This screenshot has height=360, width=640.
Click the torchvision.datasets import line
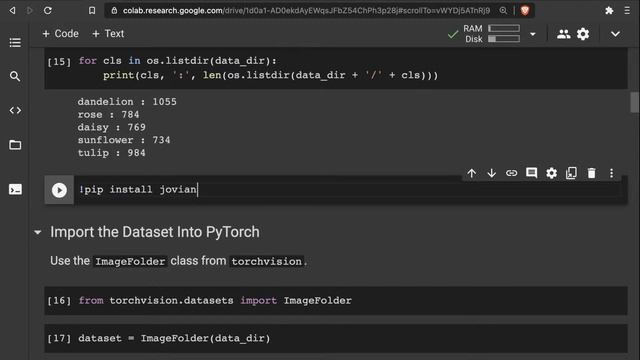[215, 300]
